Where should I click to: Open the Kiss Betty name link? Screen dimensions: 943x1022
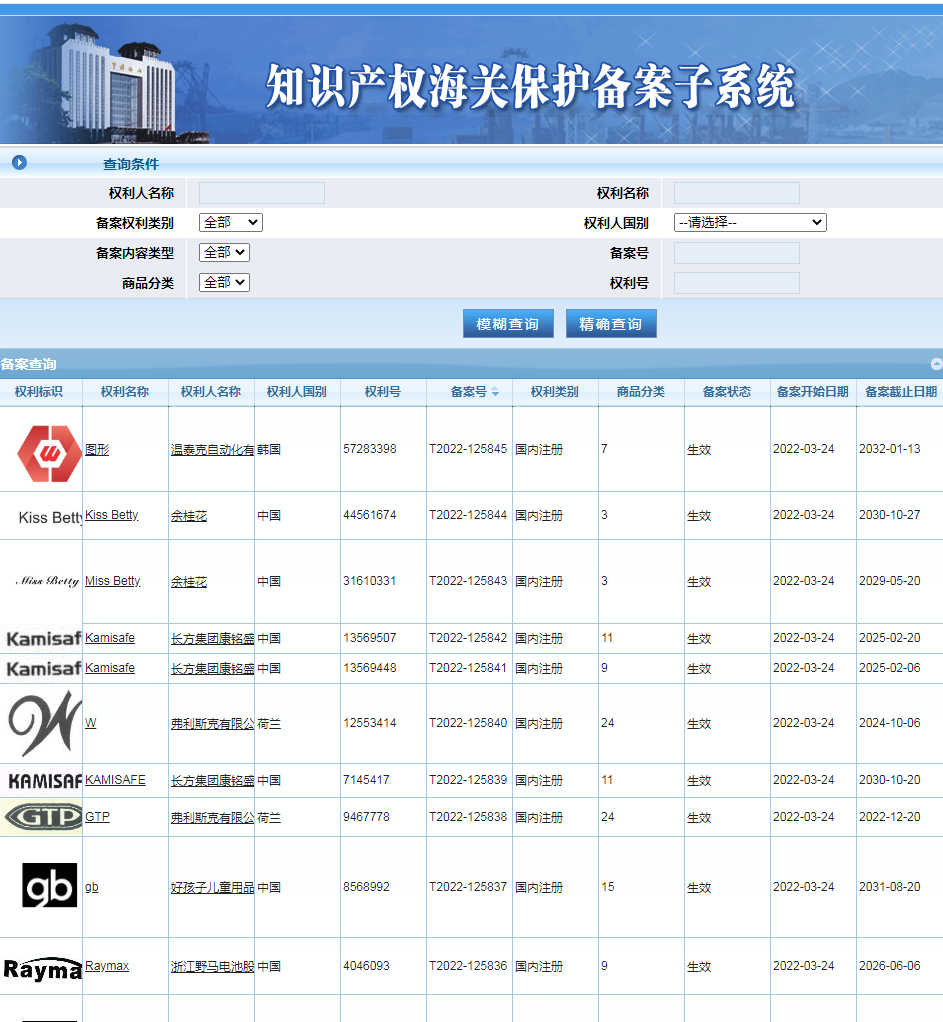112,515
